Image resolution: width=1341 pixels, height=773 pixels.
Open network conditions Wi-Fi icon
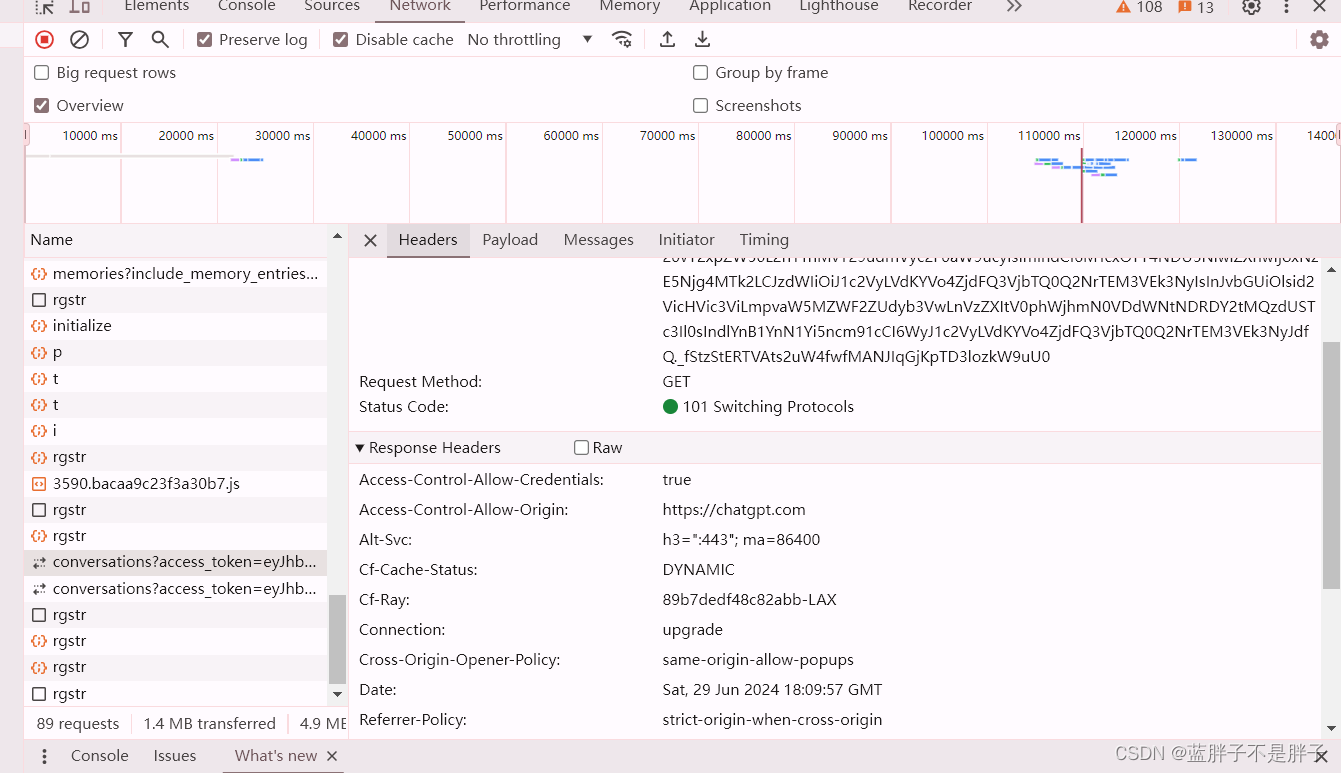click(622, 40)
